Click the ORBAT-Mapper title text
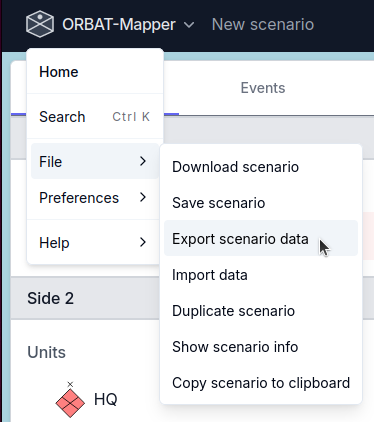This screenshot has width=374, height=422. coord(119,25)
